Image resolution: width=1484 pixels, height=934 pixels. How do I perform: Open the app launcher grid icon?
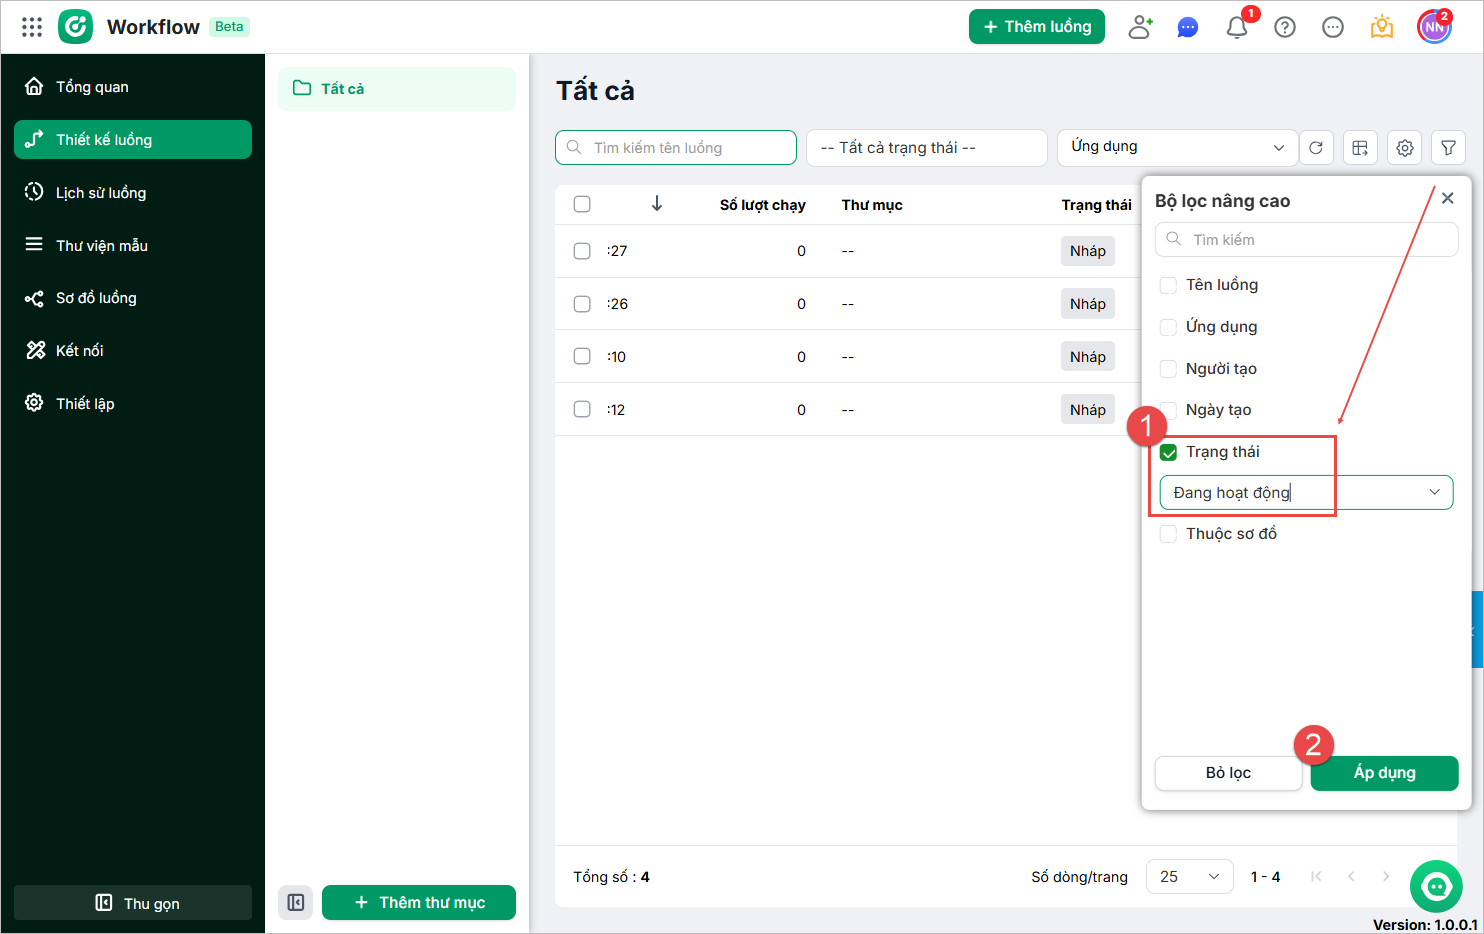32,27
